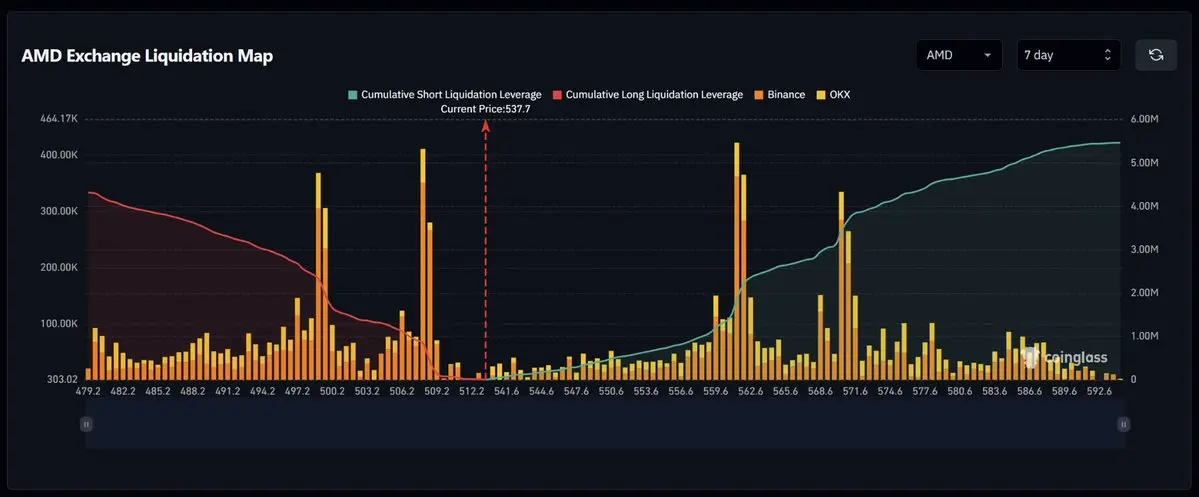
Task: Click the 6.00M right axis label
Action: pyautogui.click(x=1145, y=119)
